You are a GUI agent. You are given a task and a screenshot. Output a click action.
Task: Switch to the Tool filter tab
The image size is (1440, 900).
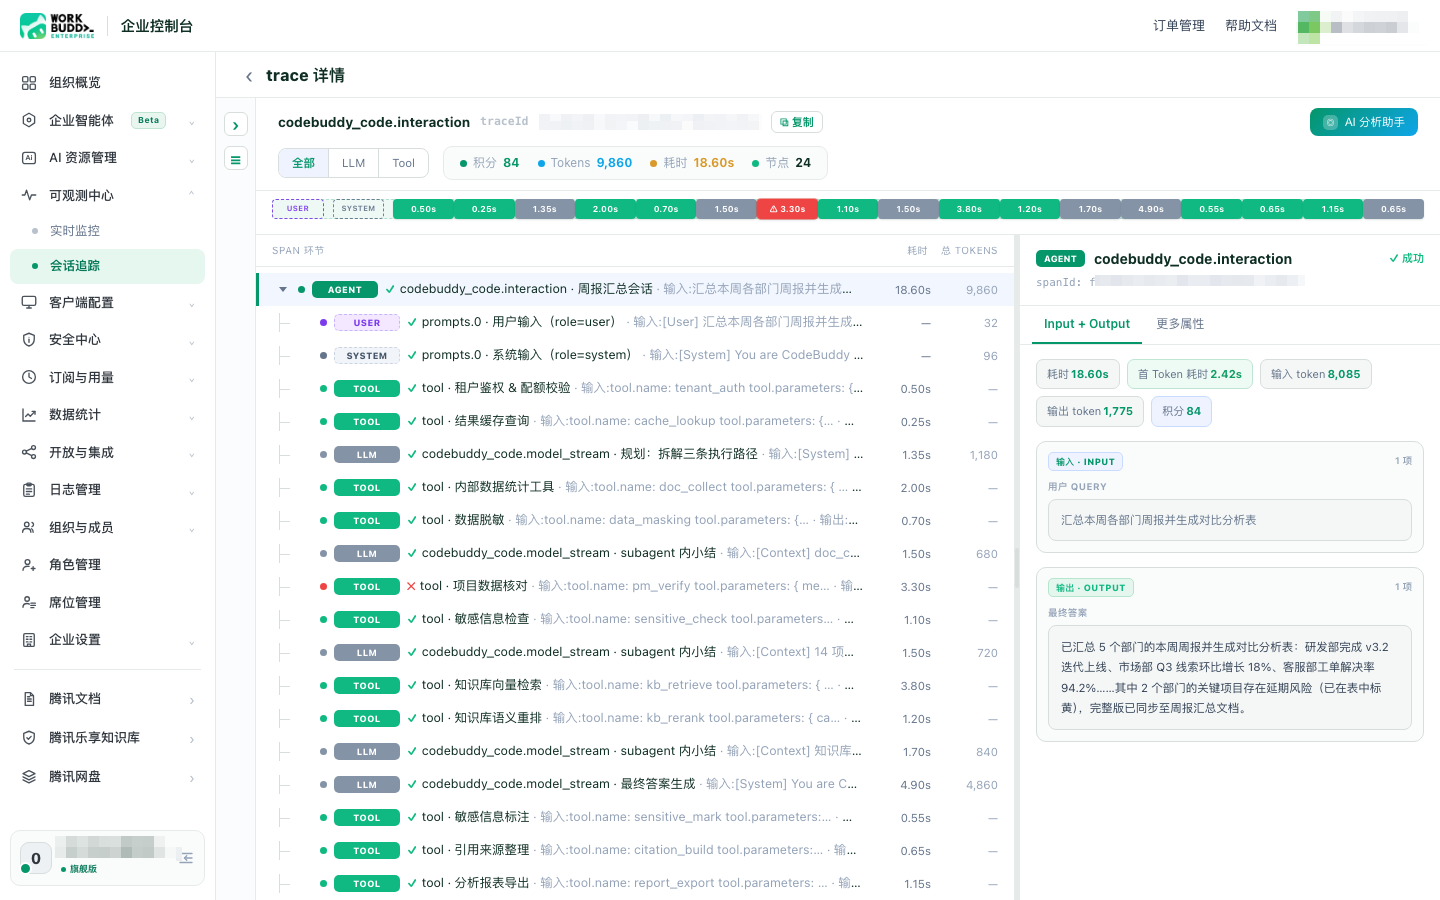point(403,163)
